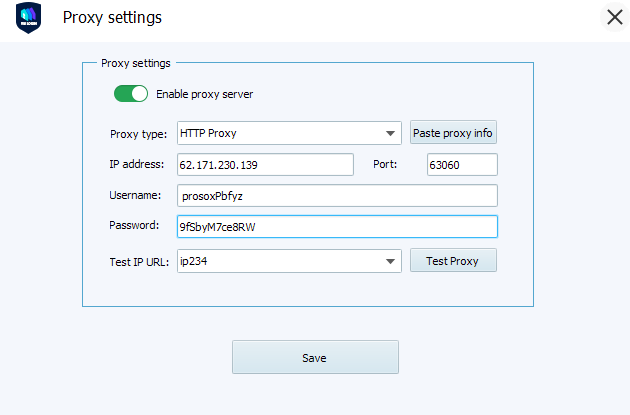Save the proxy configuration
Image resolution: width=630 pixels, height=415 pixels.
[315, 357]
